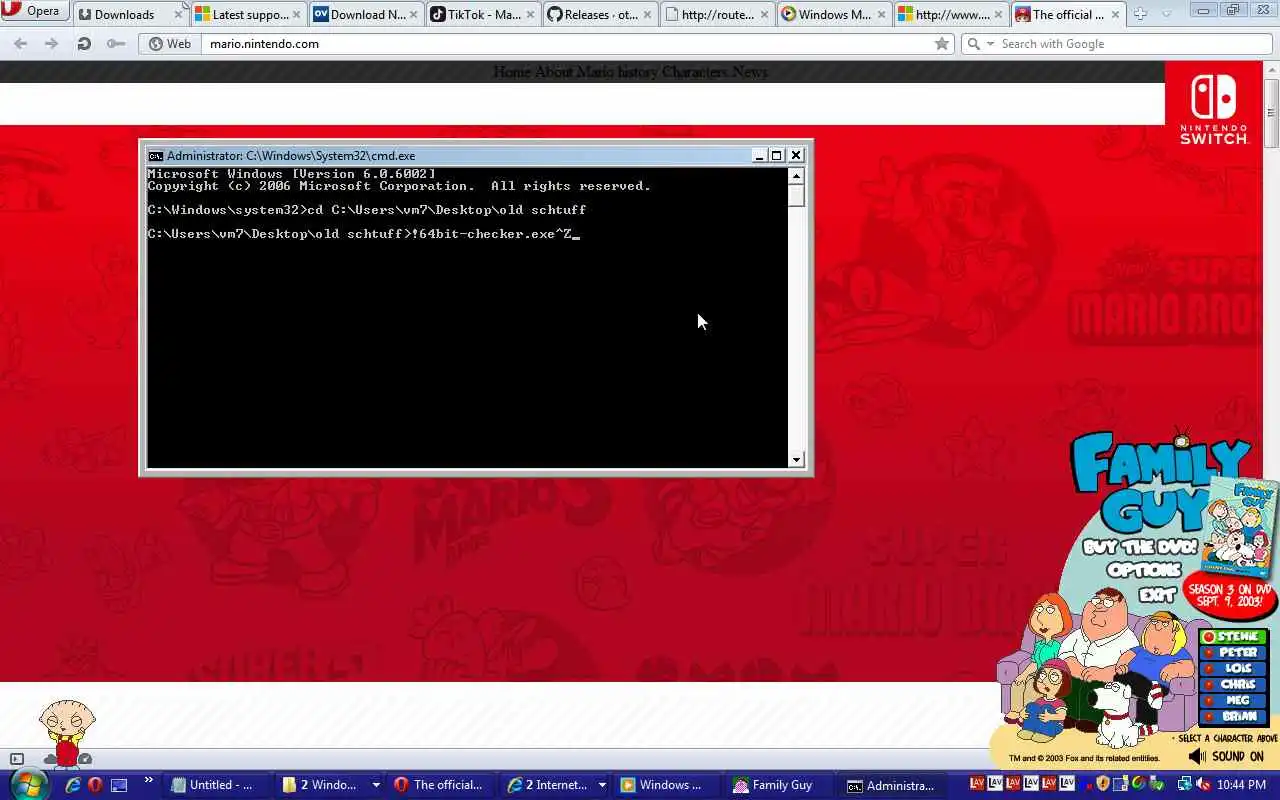Click the network tray icon
Image resolution: width=1280 pixels, height=800 pixels.
coord(1184,784)
